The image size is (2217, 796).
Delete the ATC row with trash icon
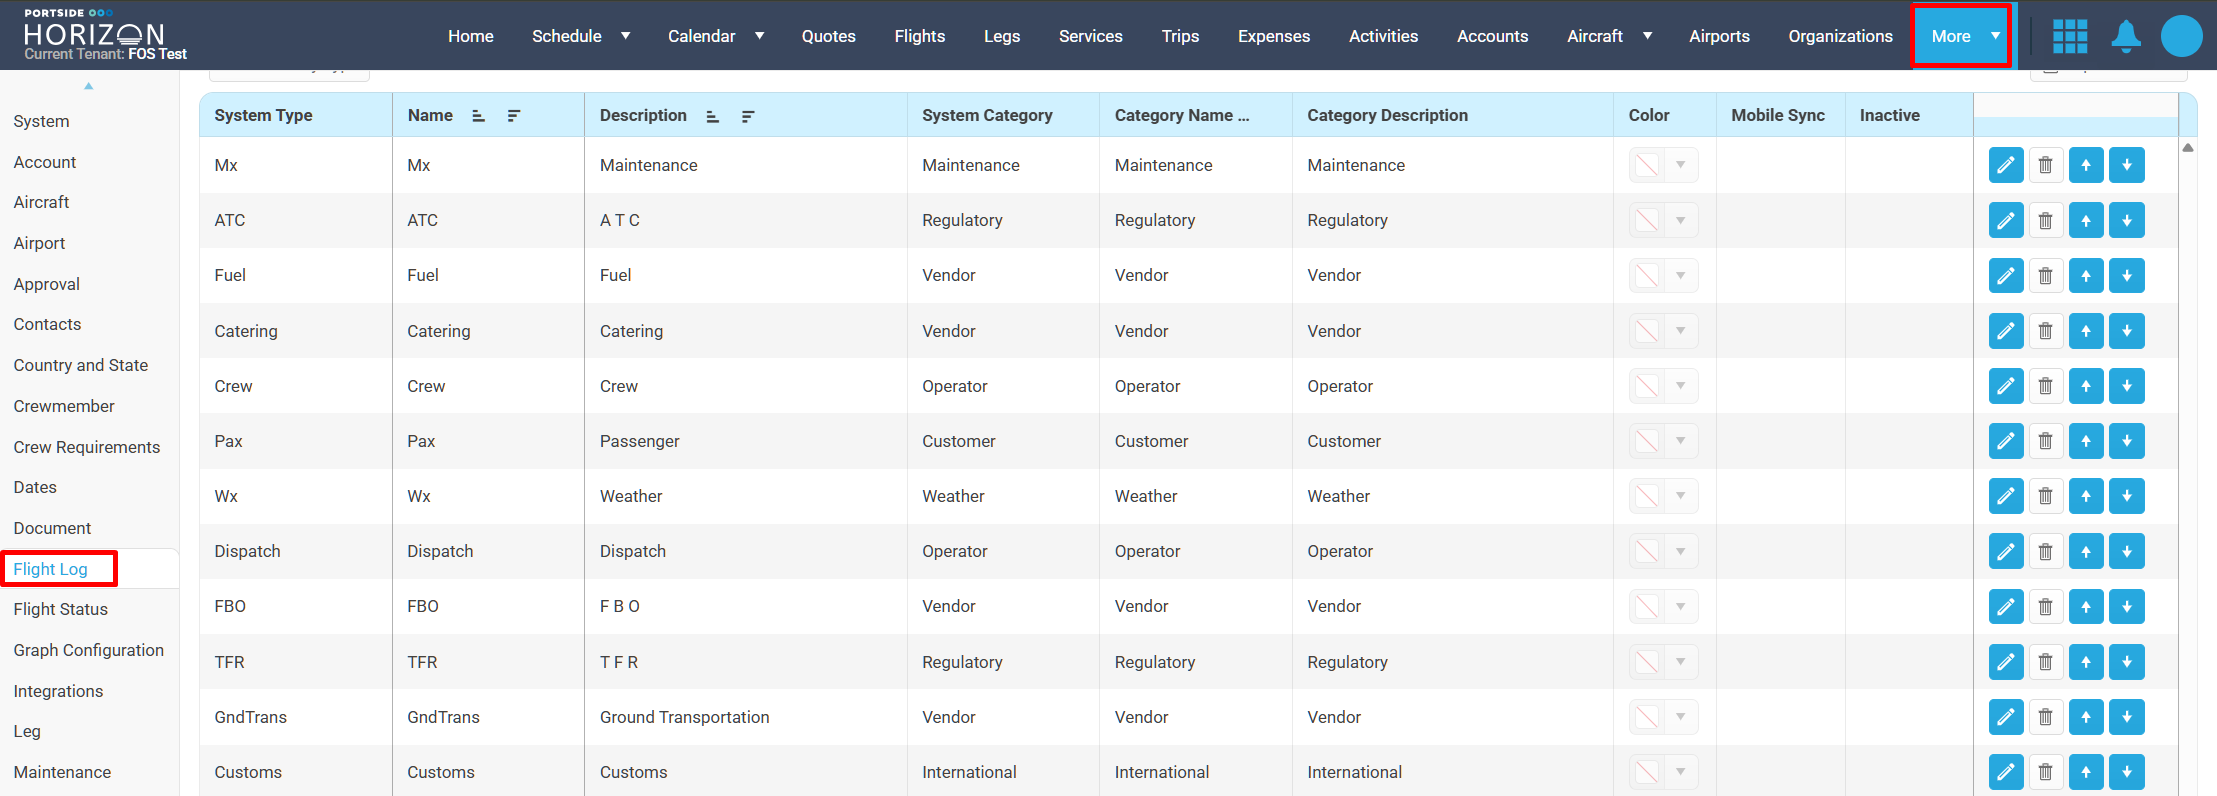coord(2045,221)
